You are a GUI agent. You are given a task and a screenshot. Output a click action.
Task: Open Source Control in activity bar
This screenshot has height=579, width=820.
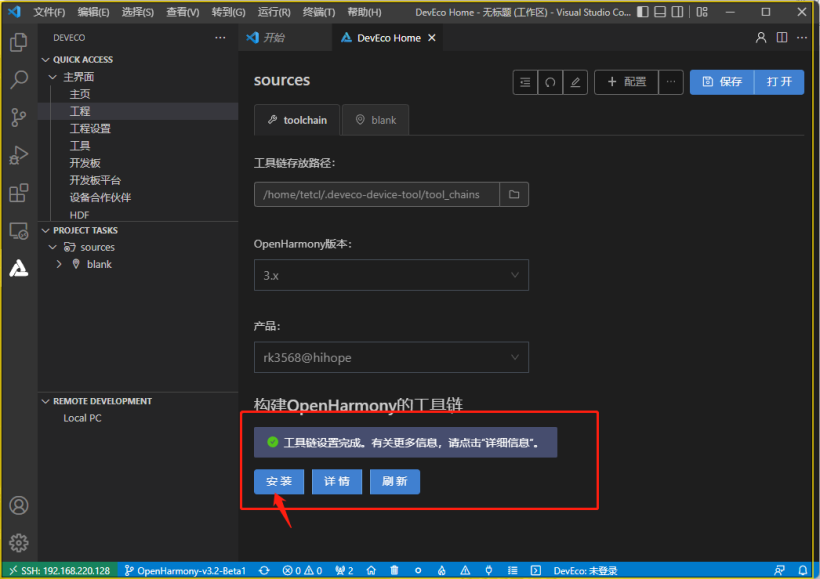click(x=18, y=118)
